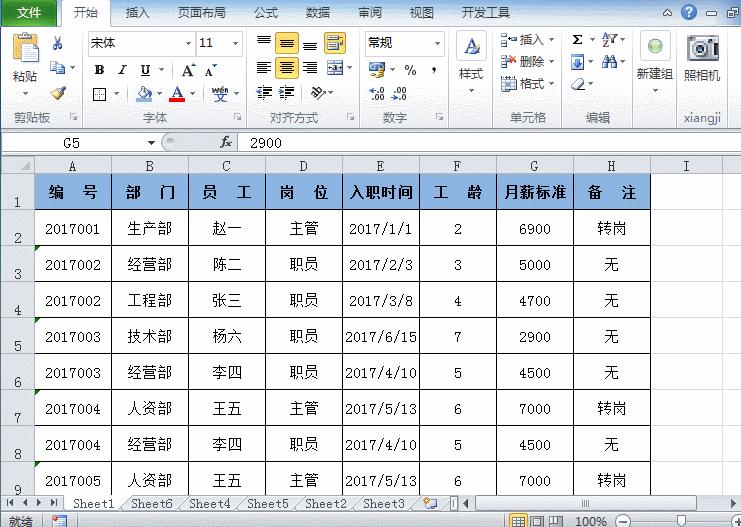Apply comma style
The image size is (741, 527).
point(433,70)
